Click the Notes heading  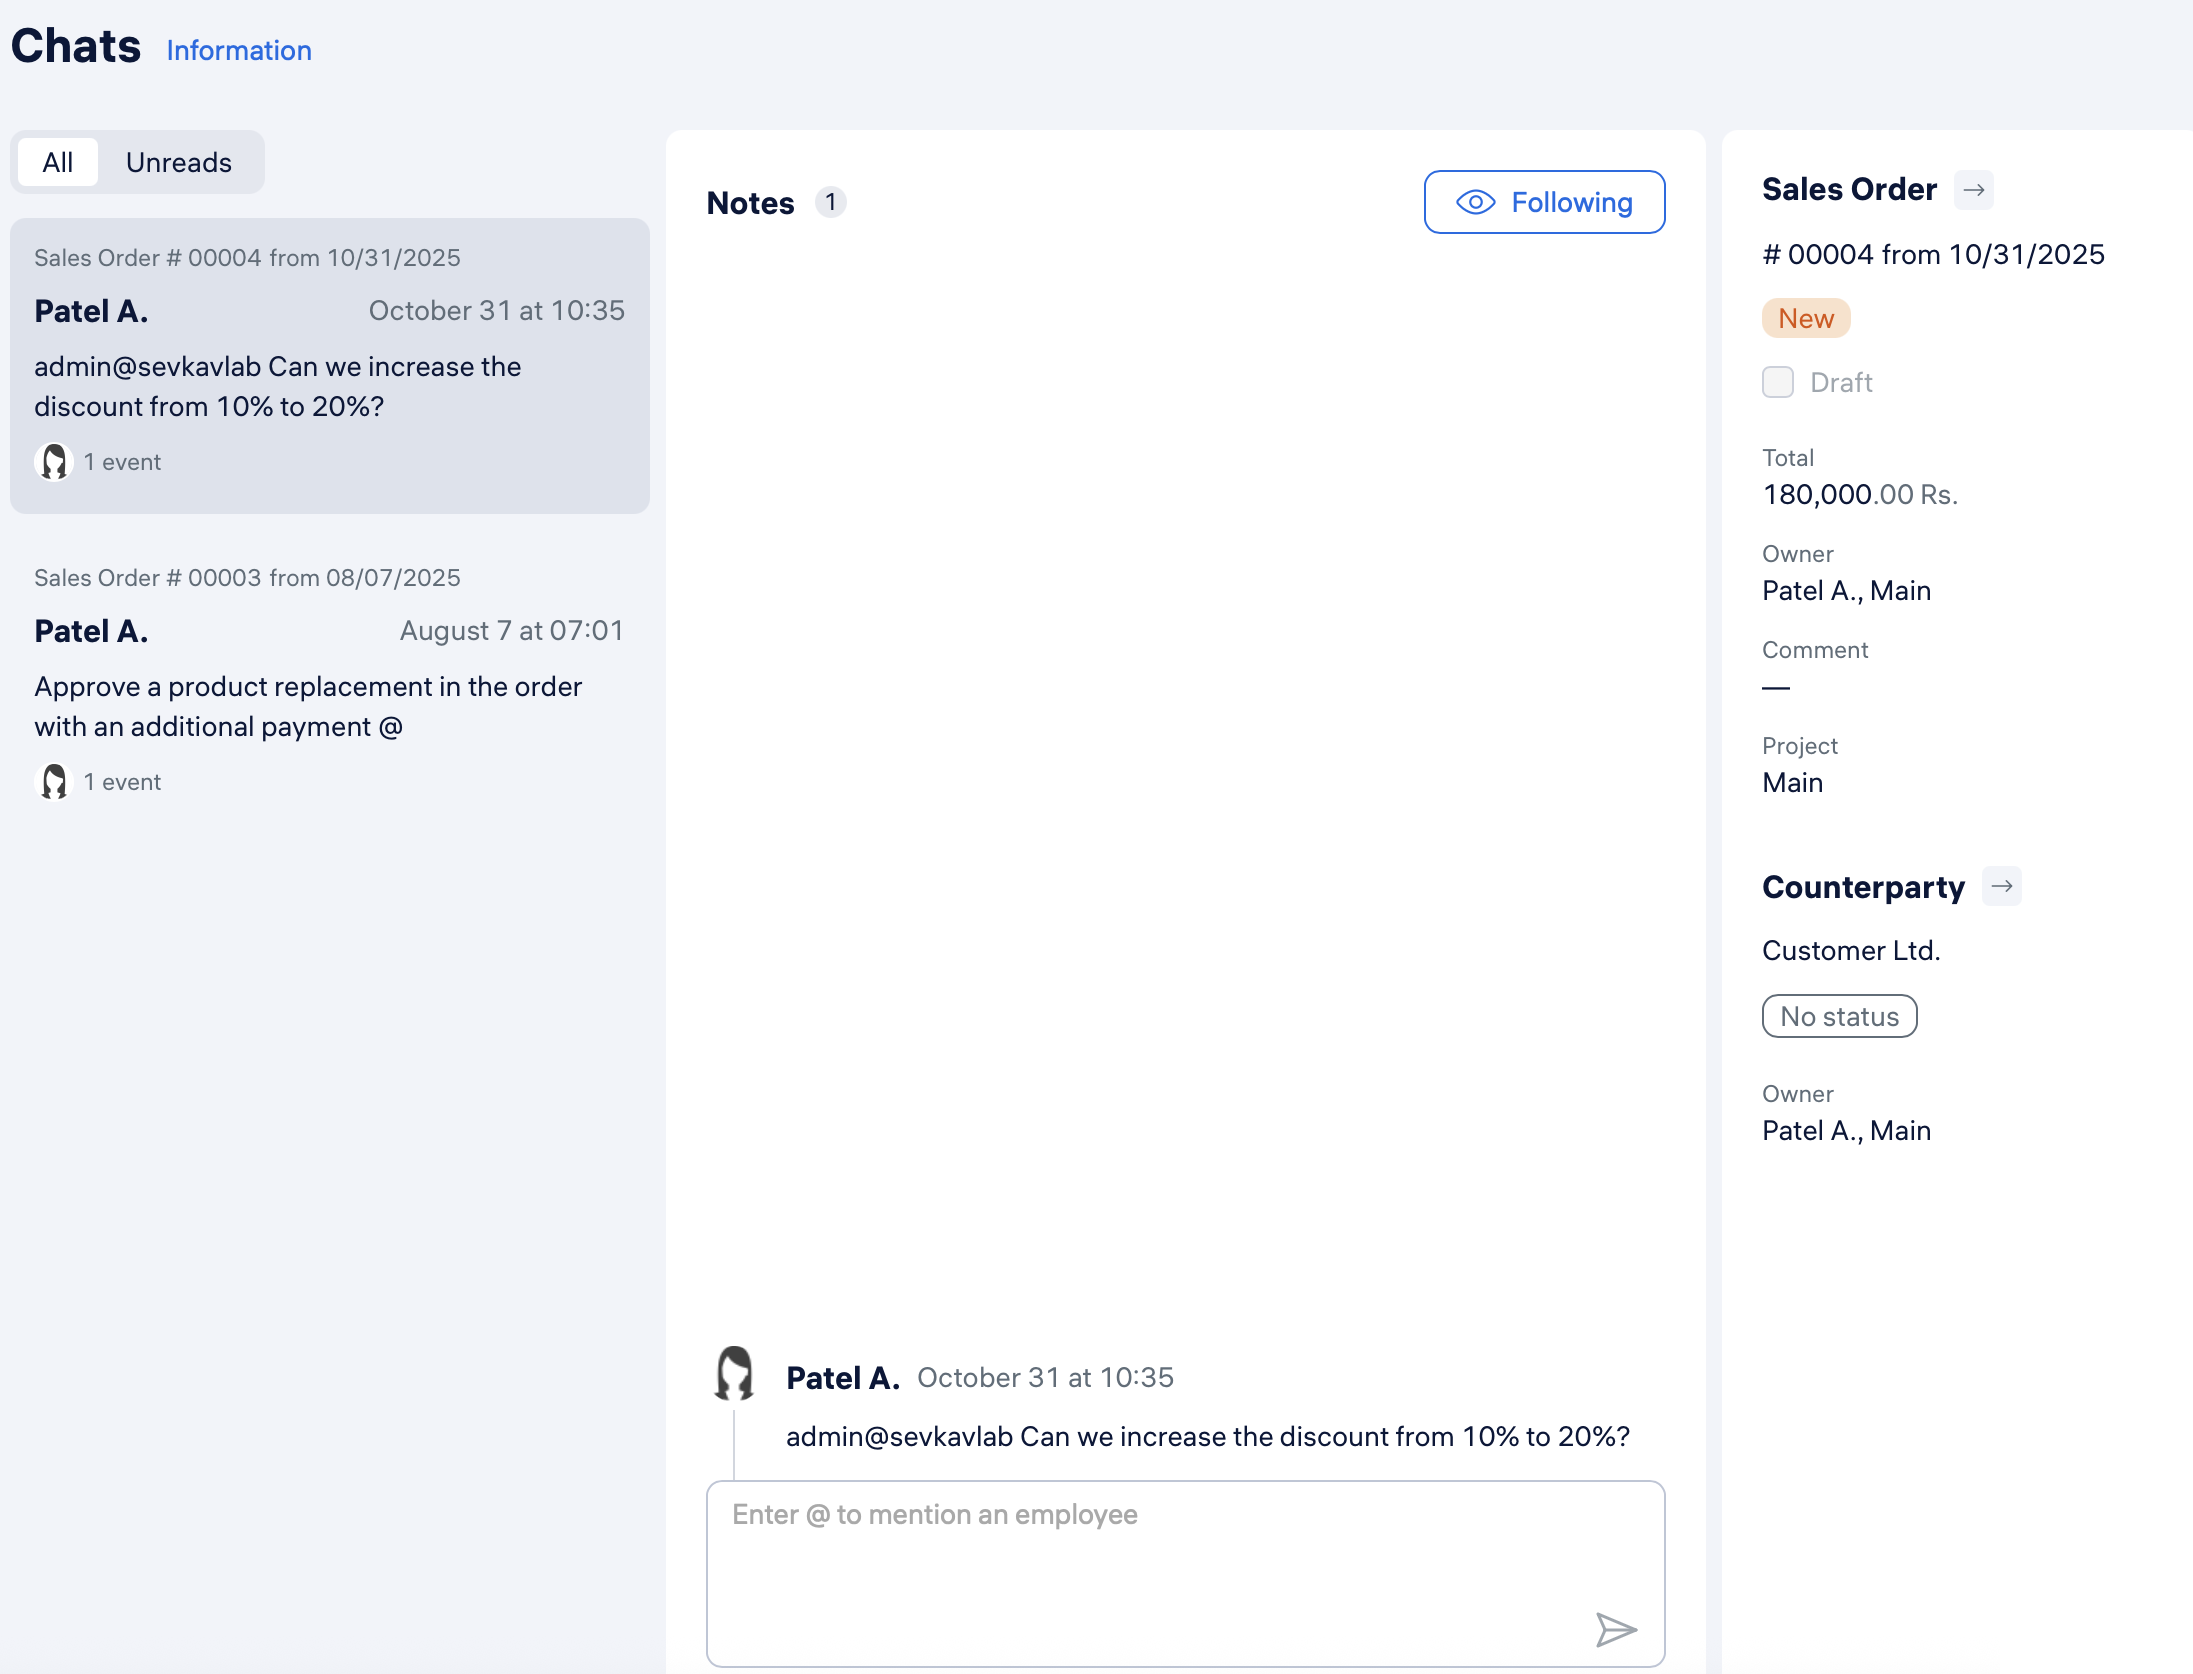(x=750, y=202)
